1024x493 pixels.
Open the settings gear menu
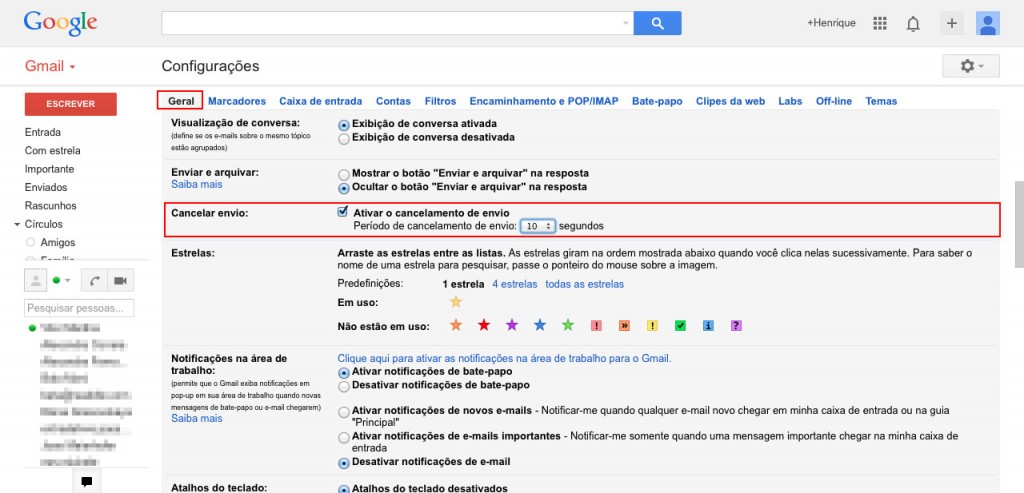pyautogui.click(x=970, y=66)
